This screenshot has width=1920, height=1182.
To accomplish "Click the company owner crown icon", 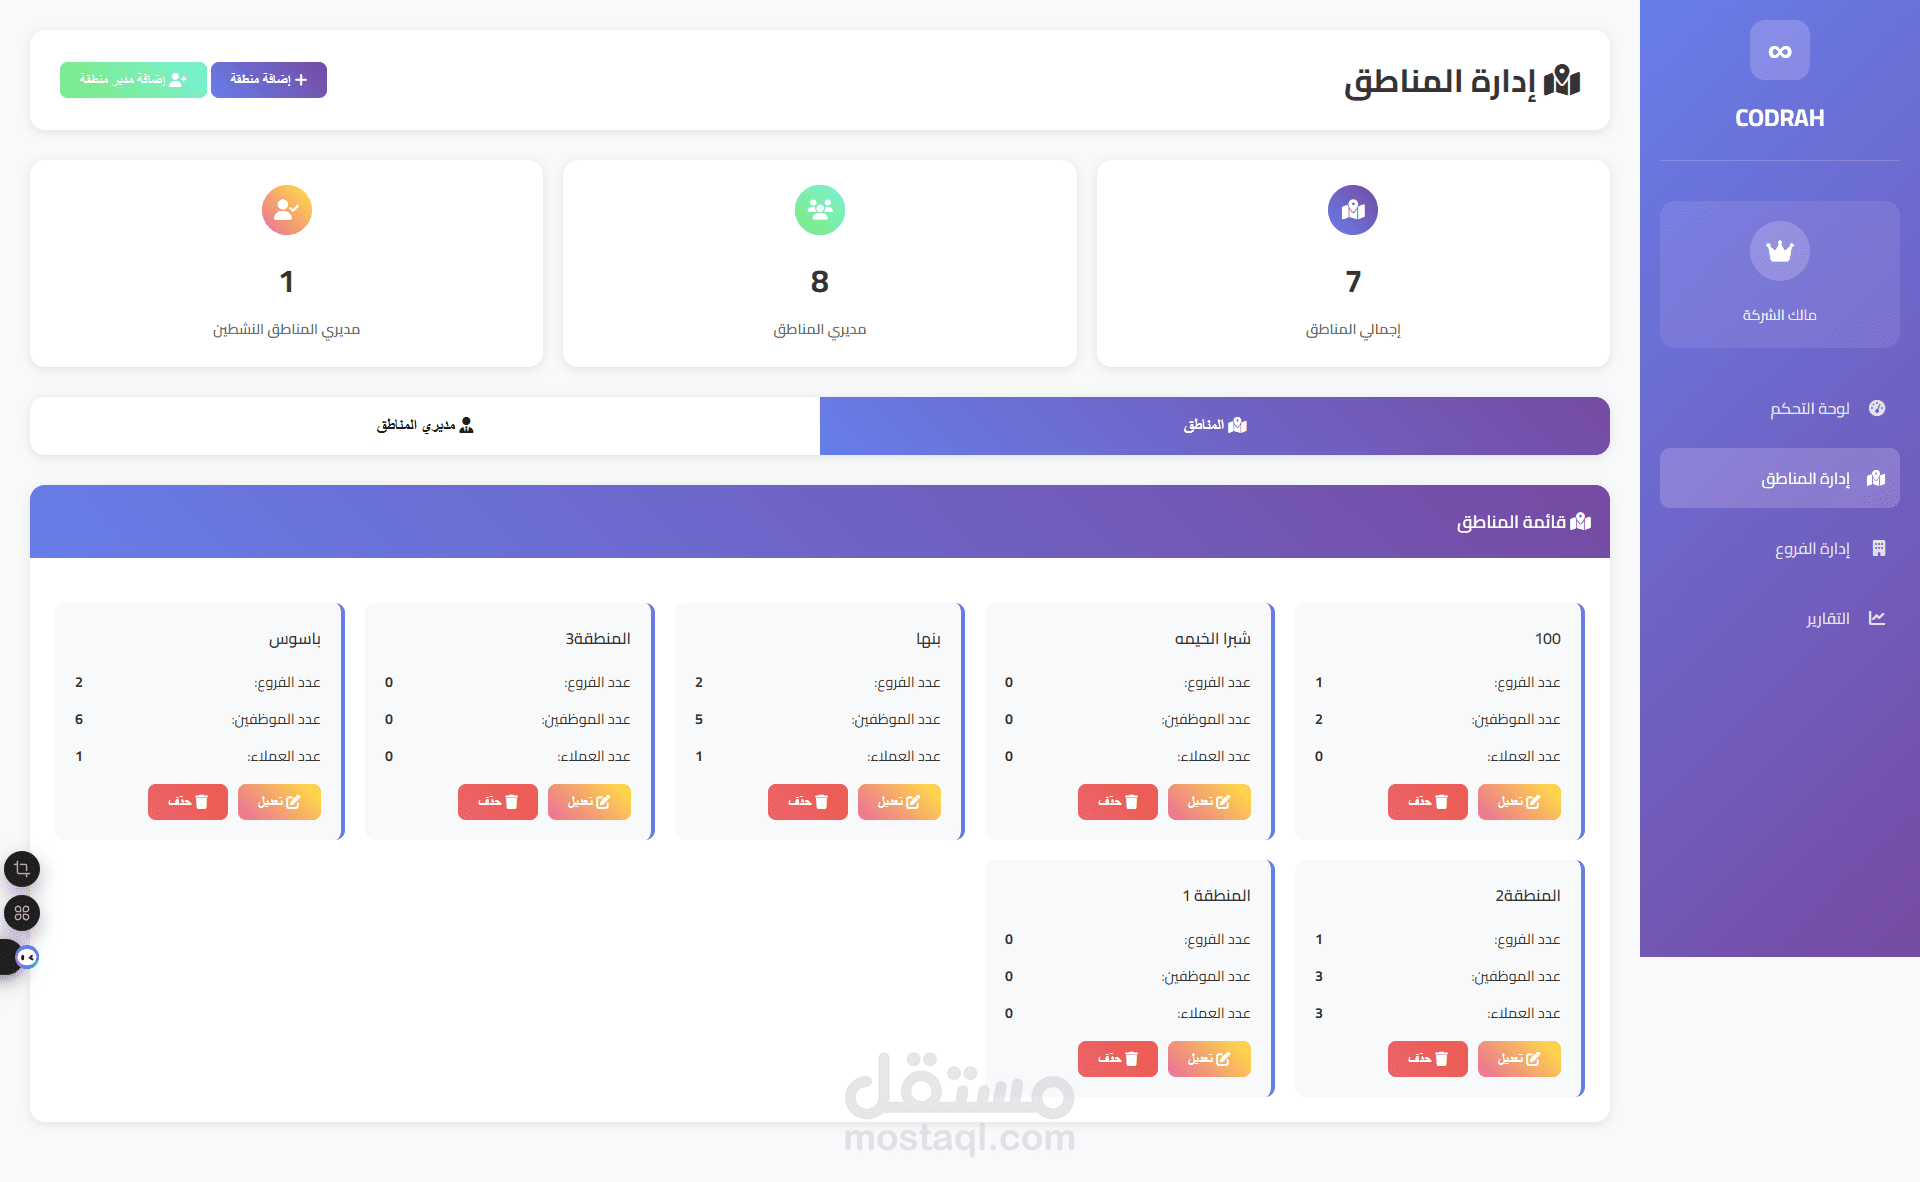I will (x=1779, y=251).
